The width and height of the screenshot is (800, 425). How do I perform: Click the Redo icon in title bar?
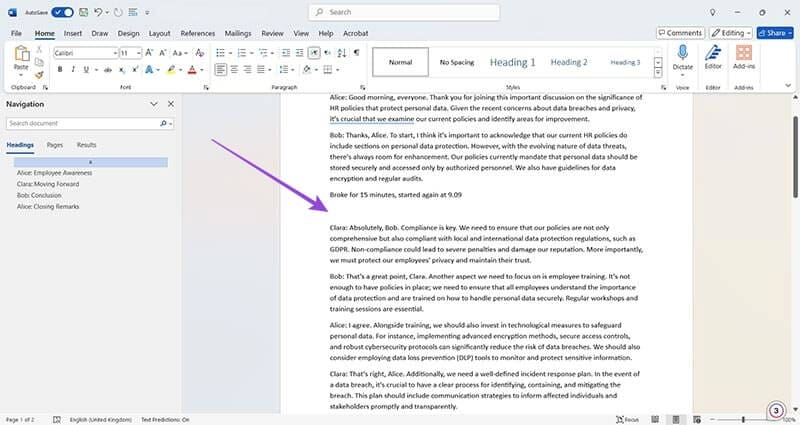(118, 12)
